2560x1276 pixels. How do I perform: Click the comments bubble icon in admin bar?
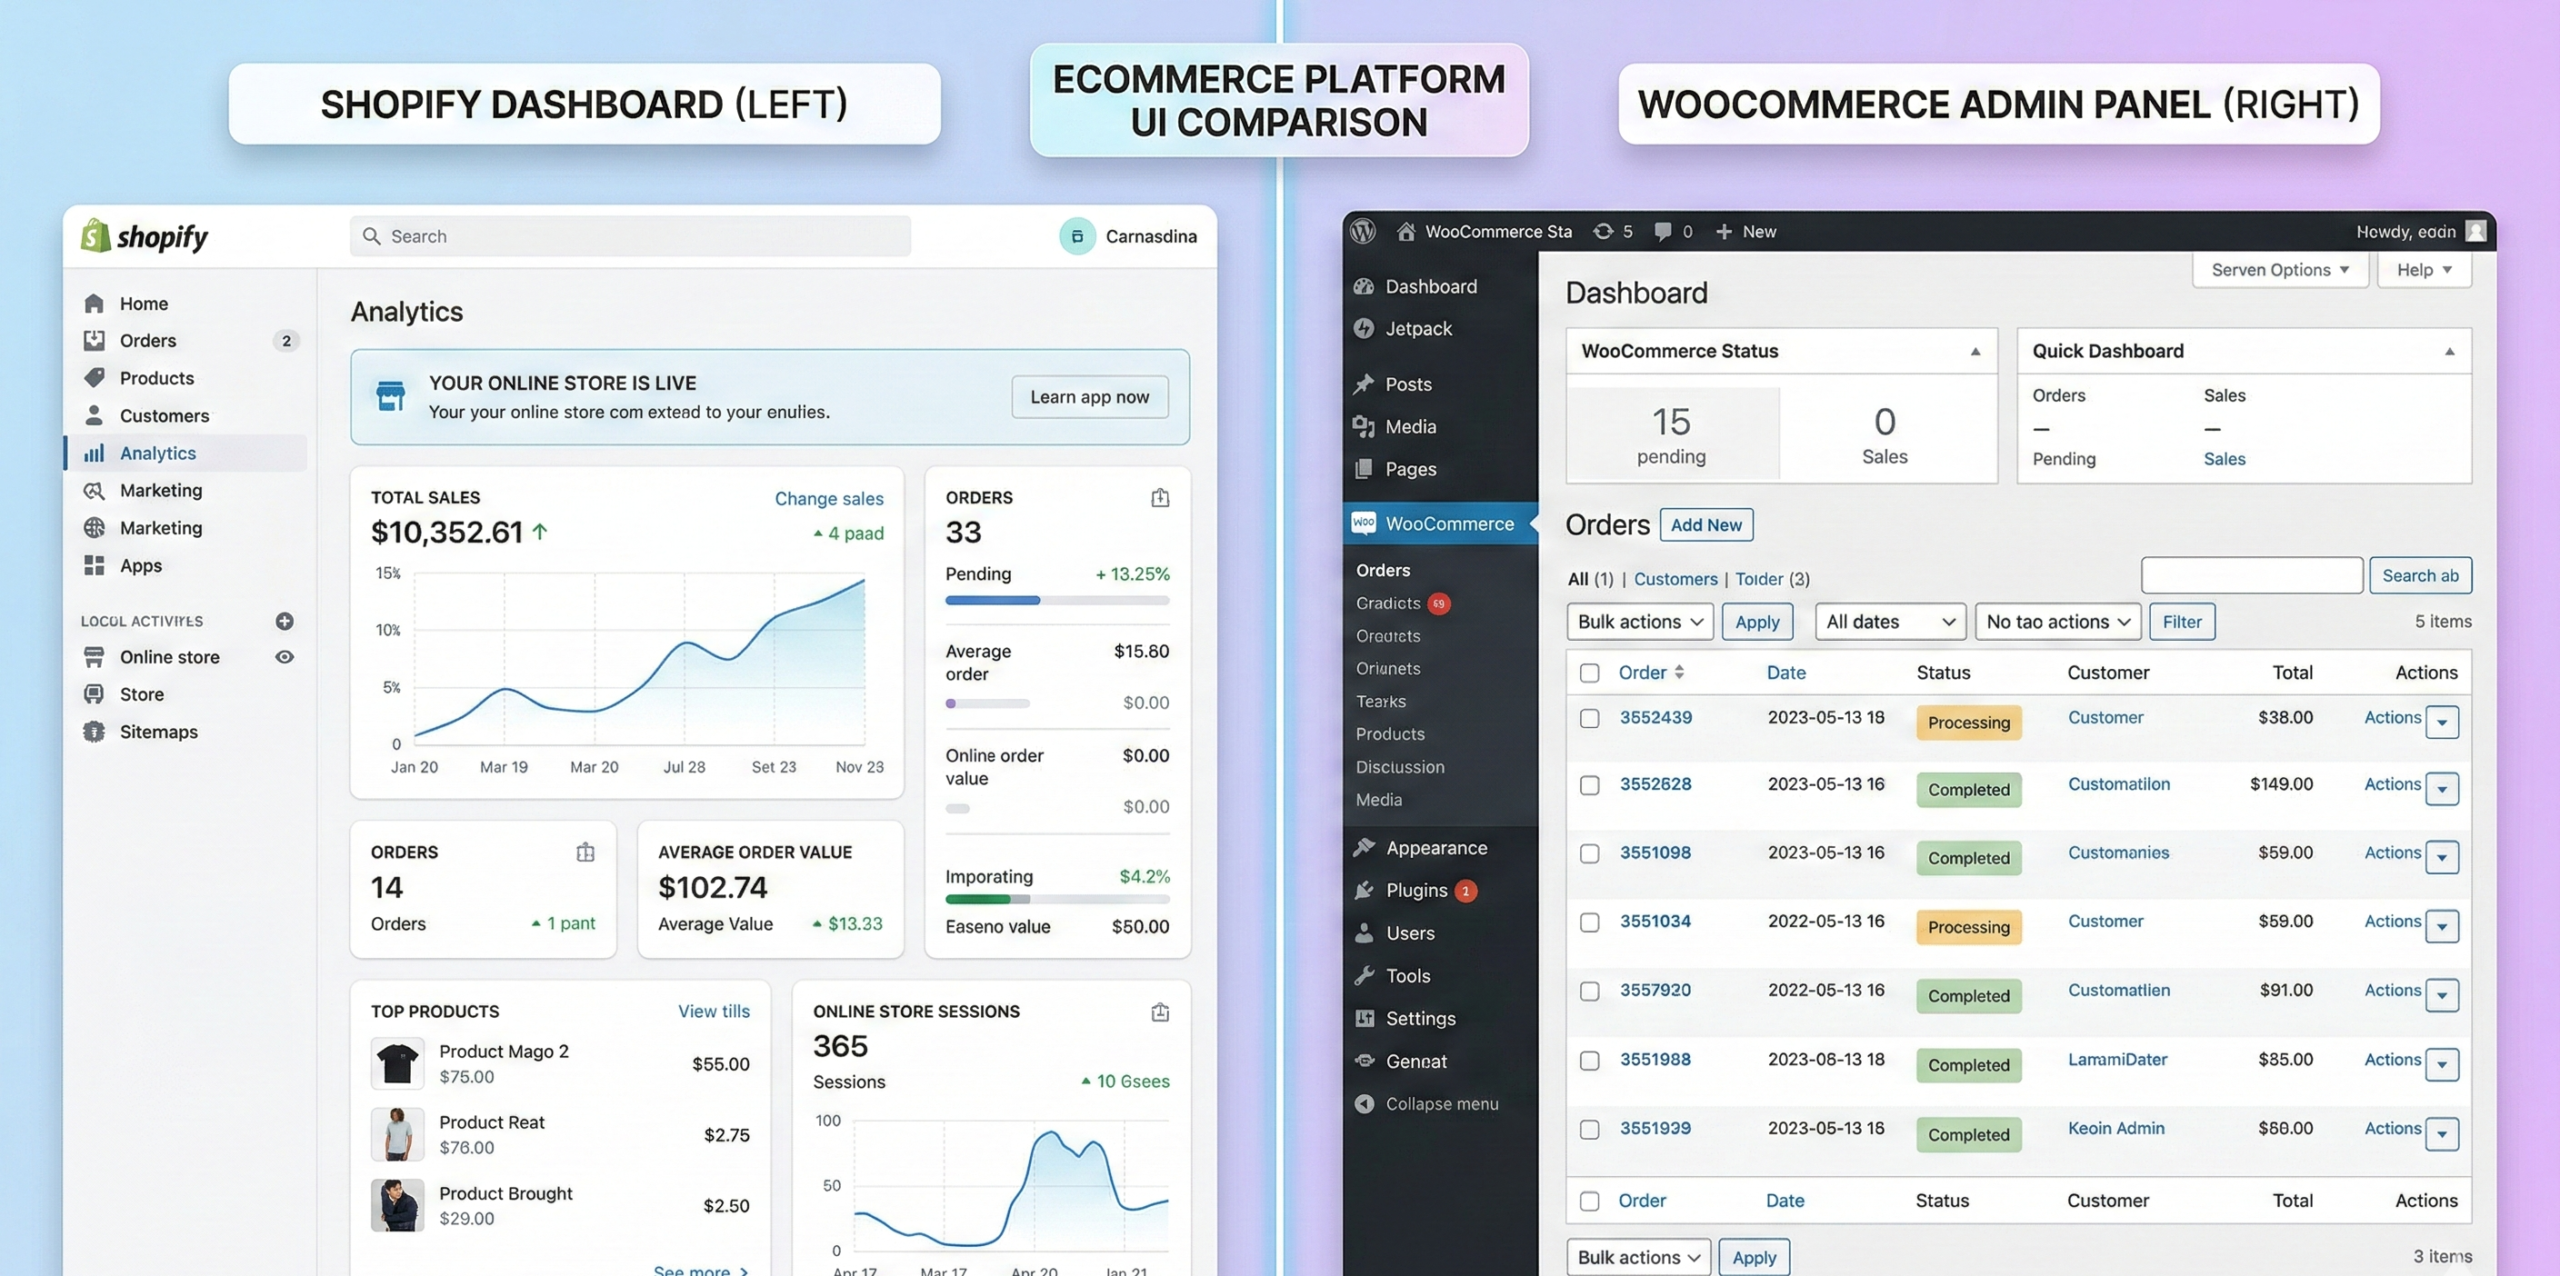(x=1662, y=231)
